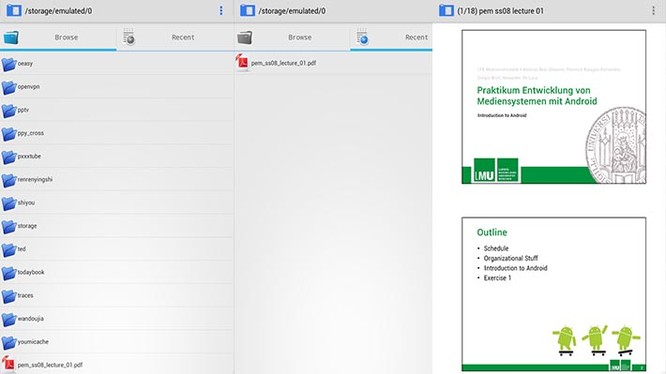The height and width of the screenshot is (374, 666).
Task: Select Recent tab in middle panel
Action: point(391,37)
